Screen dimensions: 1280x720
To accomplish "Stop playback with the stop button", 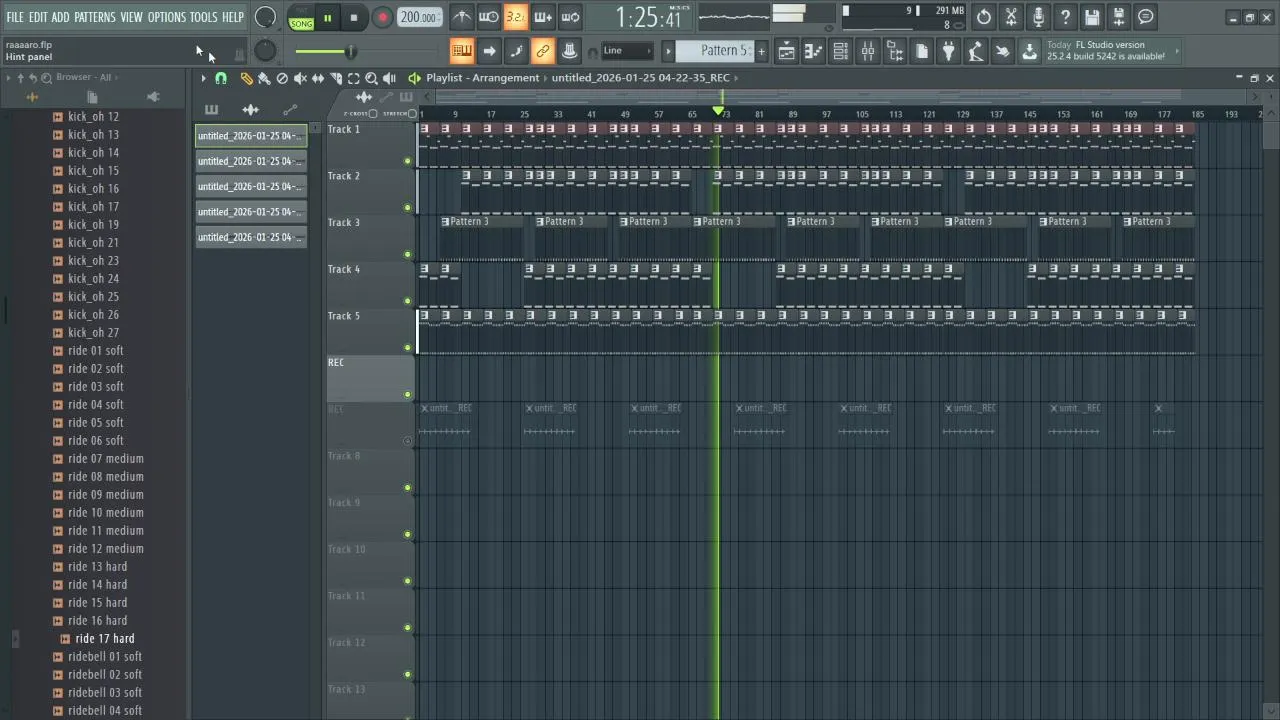I will tap(354, 17).
